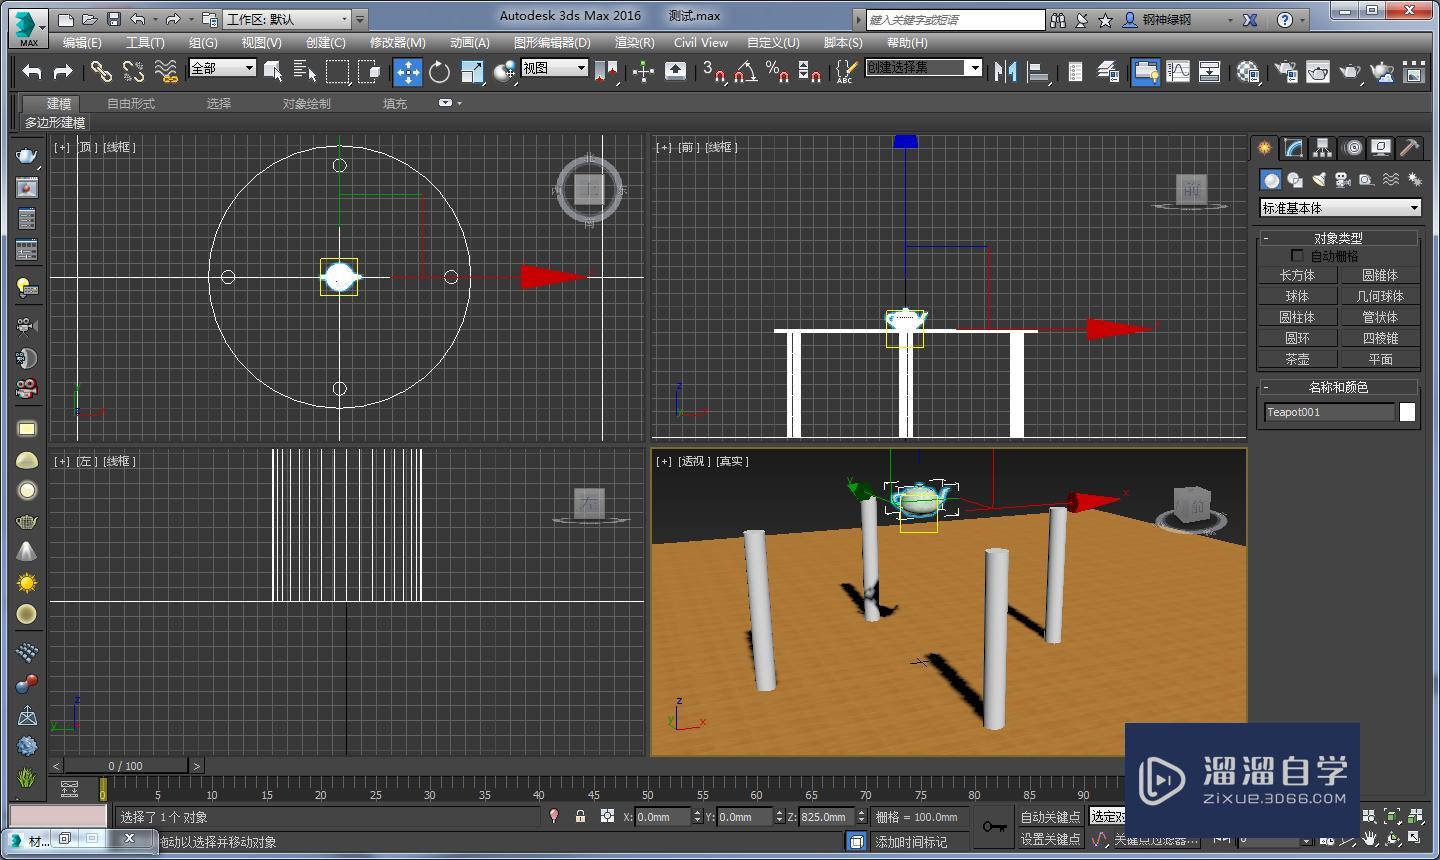Image resolution: width=1440 pixels, height=860 pixels.
Task: Select the Shapes category icon
Action: [x=1295, y=180]
